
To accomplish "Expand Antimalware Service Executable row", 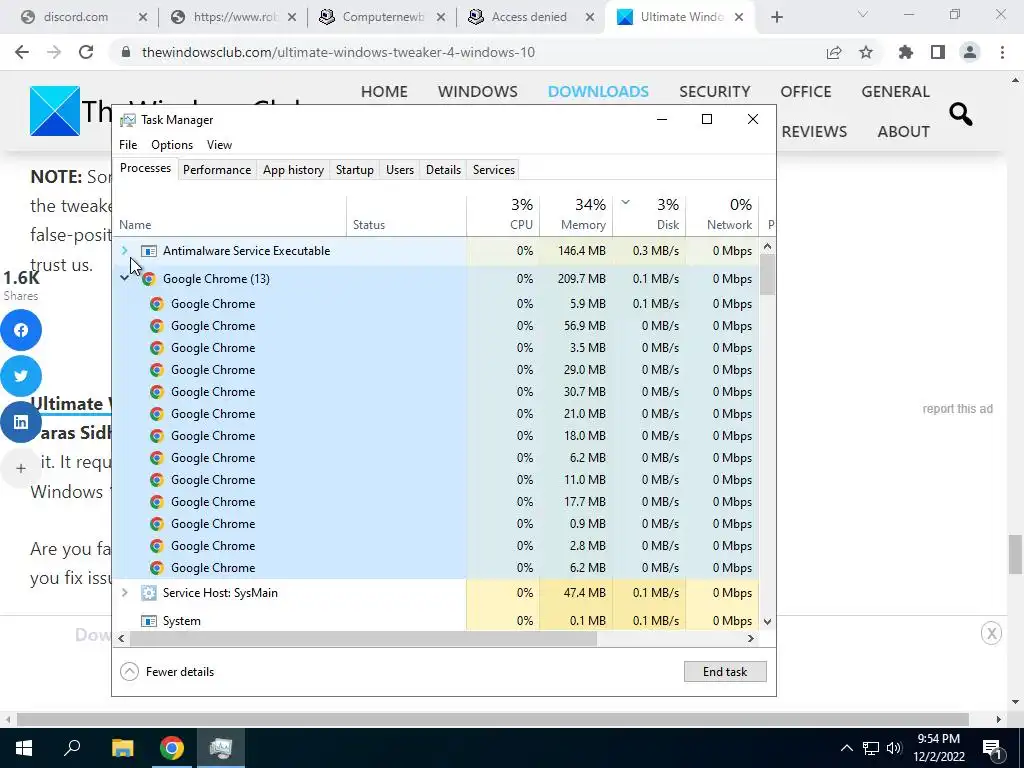I will pos(125,251).
